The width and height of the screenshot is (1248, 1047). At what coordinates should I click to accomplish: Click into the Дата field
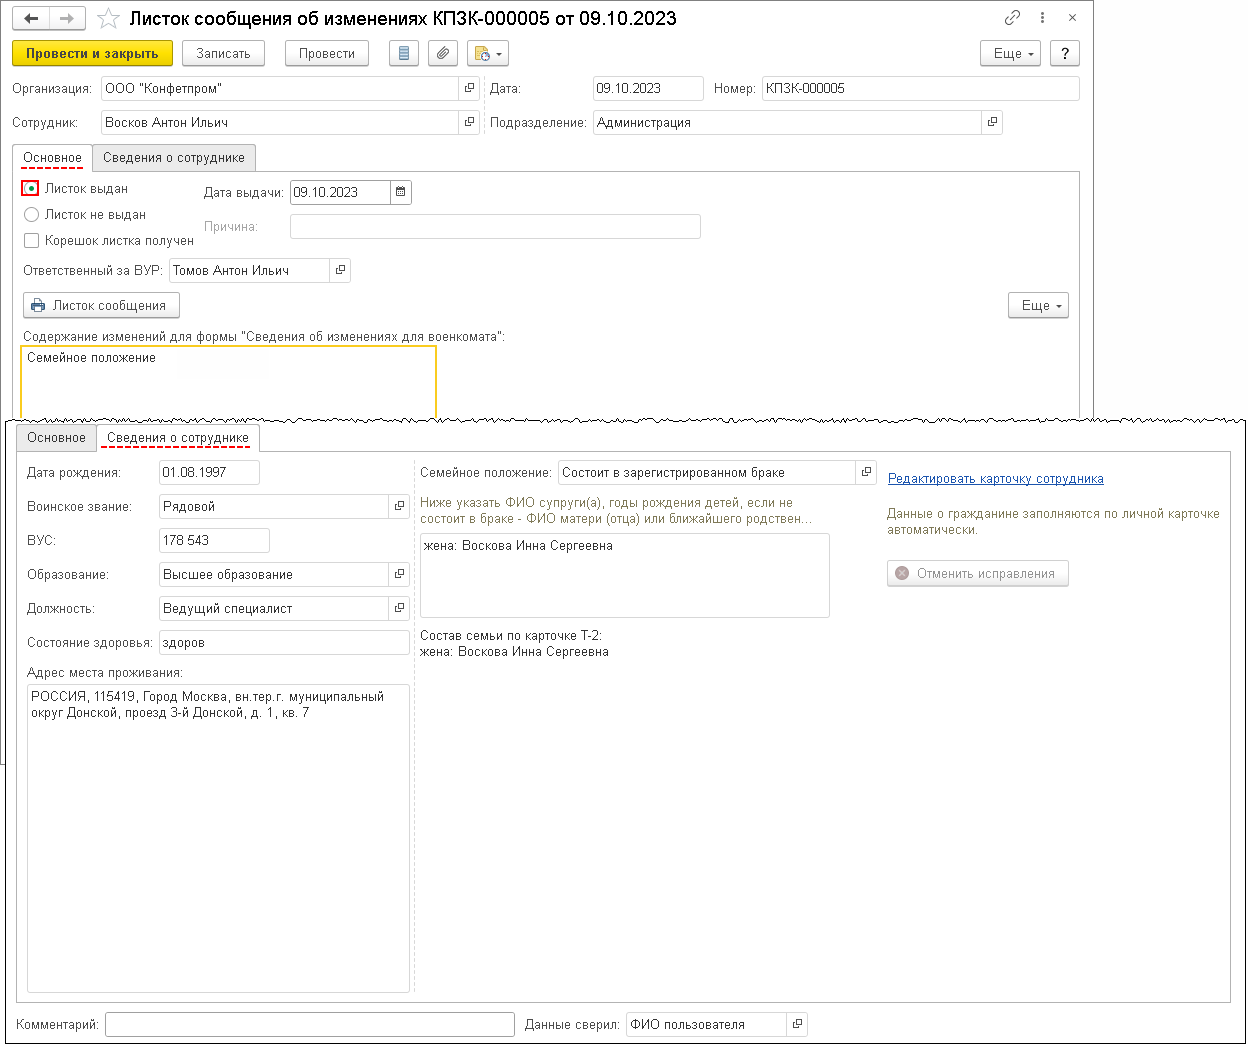tap(648, 88)
